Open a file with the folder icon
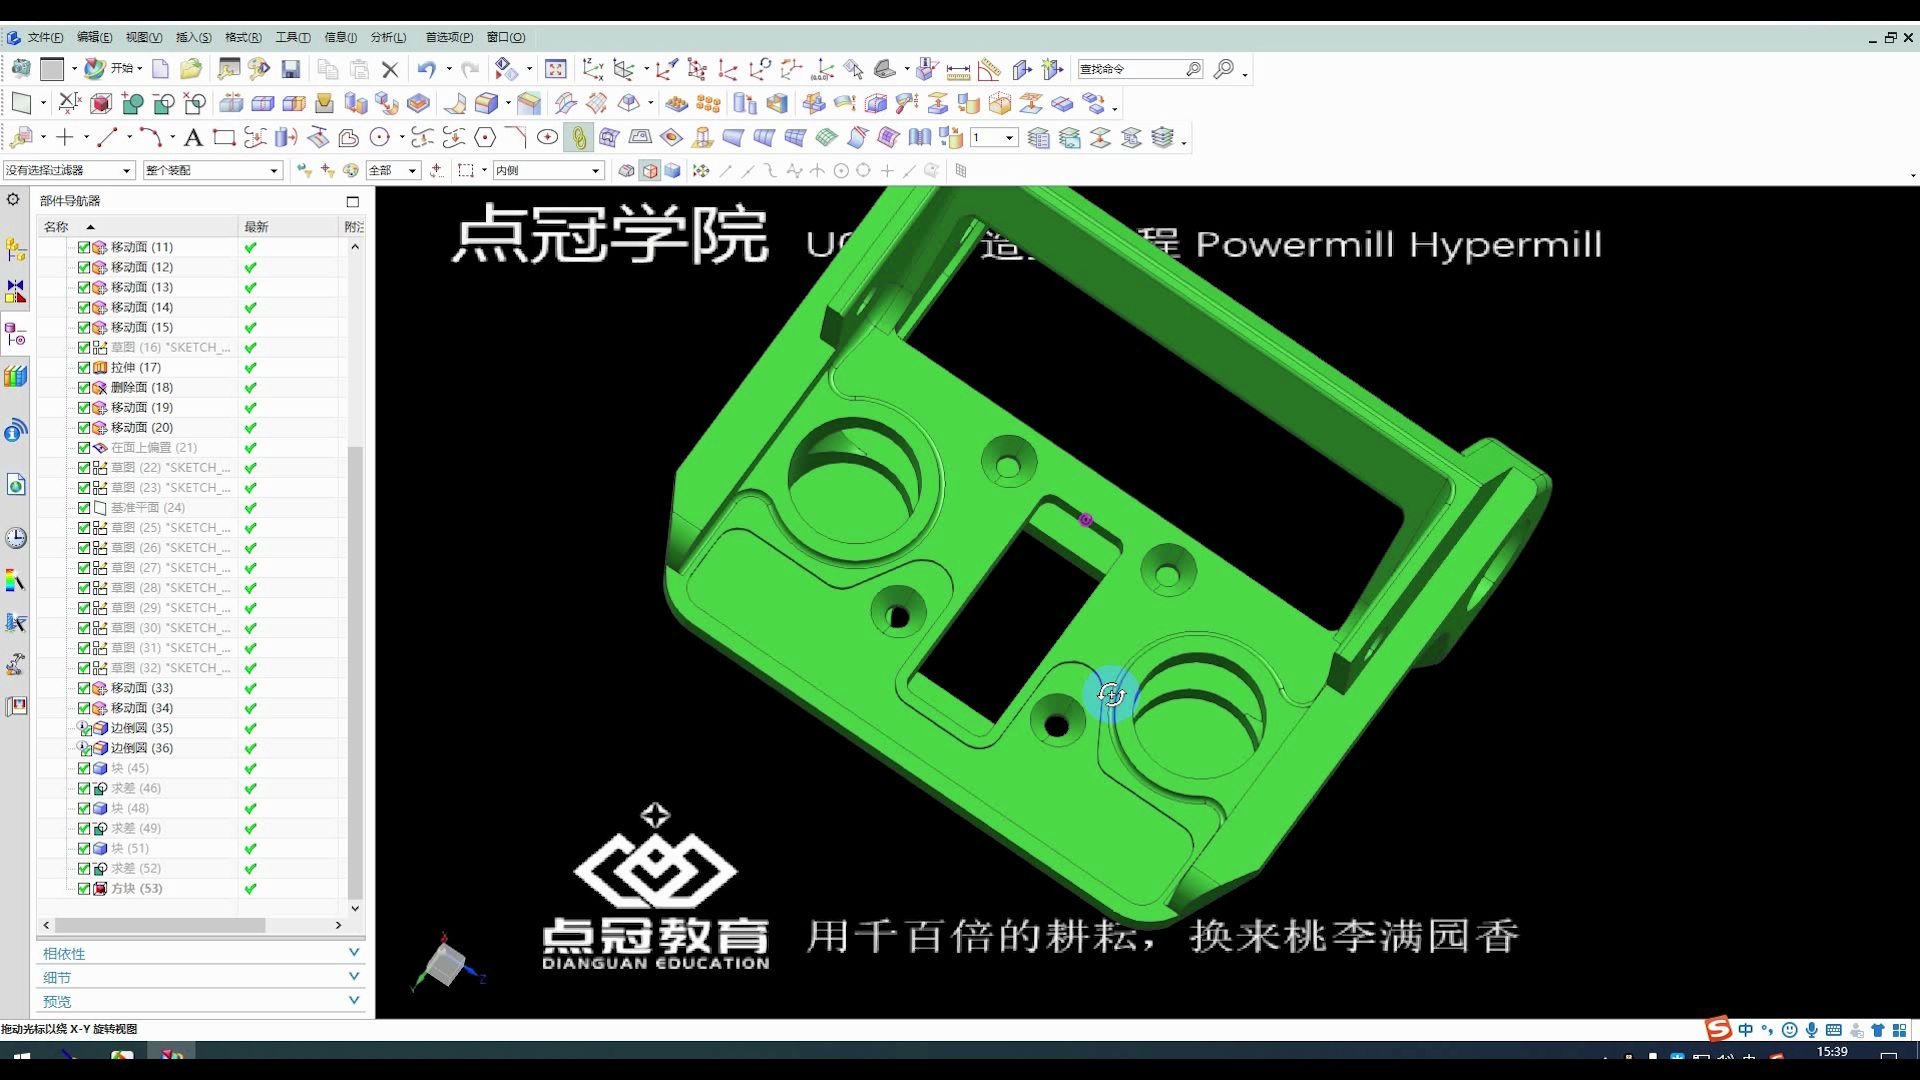 coord(192,69)
